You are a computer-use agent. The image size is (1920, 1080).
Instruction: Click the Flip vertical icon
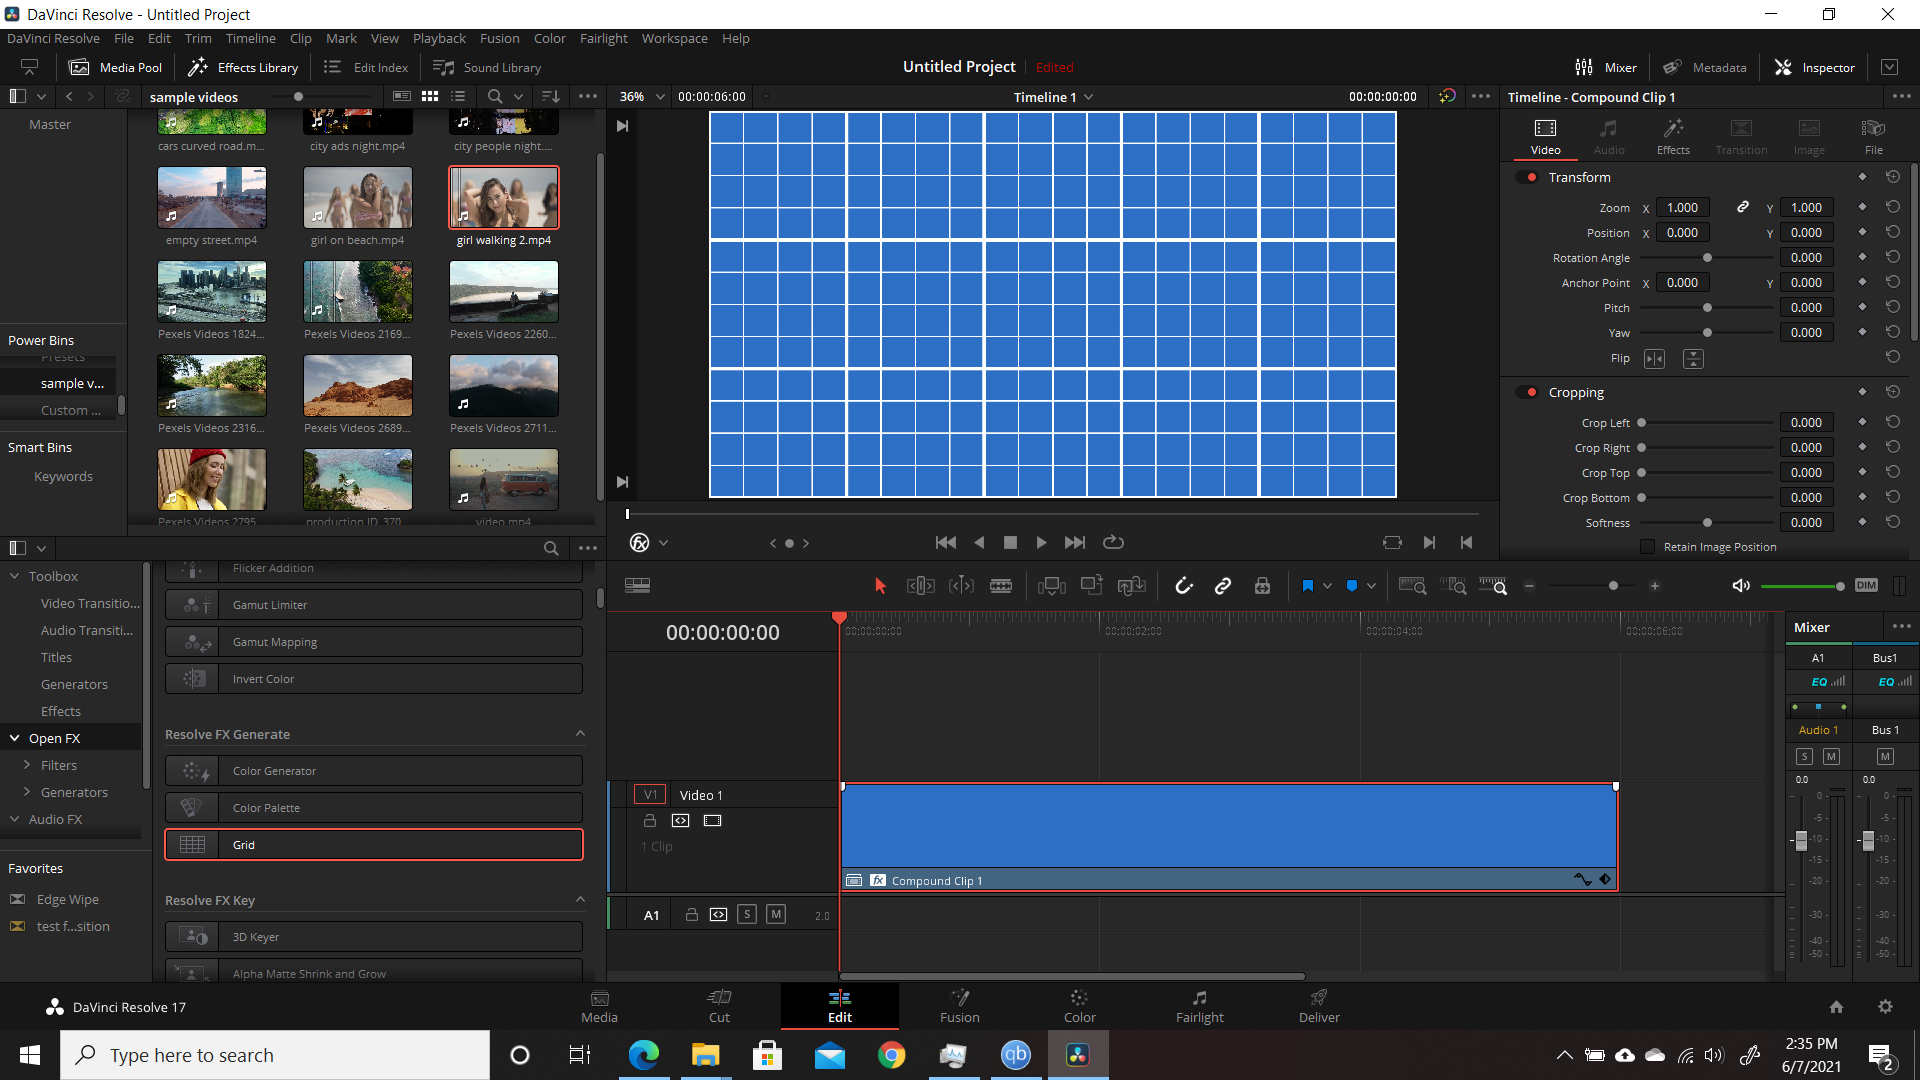coord(1693,359)
